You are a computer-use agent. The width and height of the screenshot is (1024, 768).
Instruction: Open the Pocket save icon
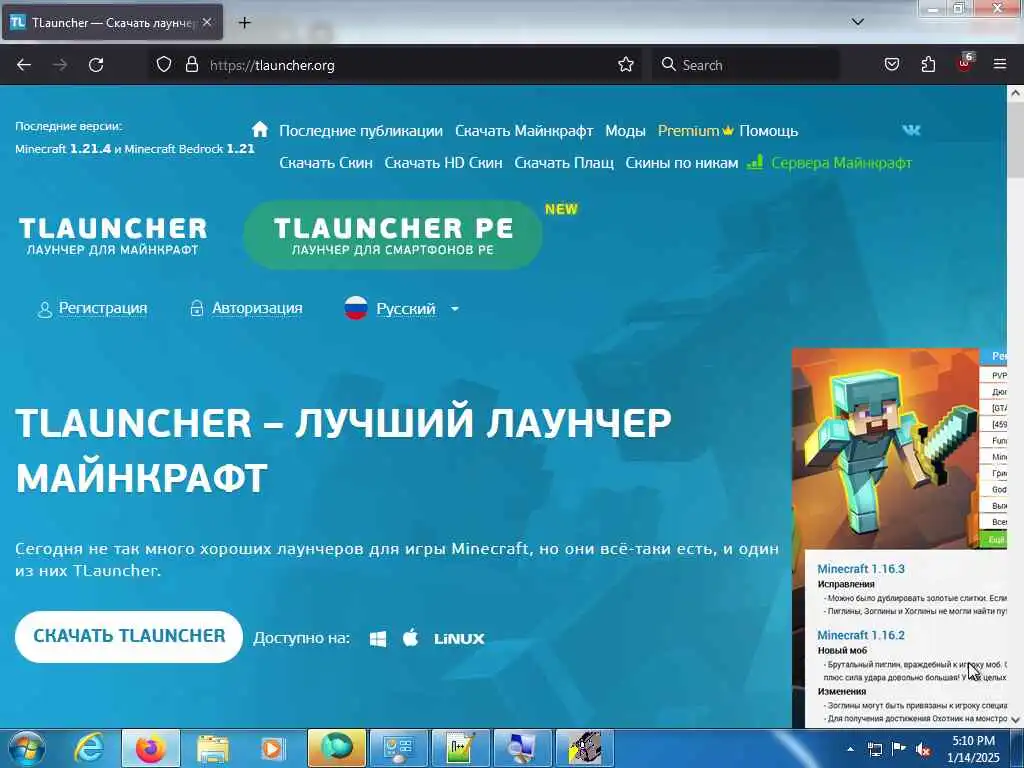891,64
